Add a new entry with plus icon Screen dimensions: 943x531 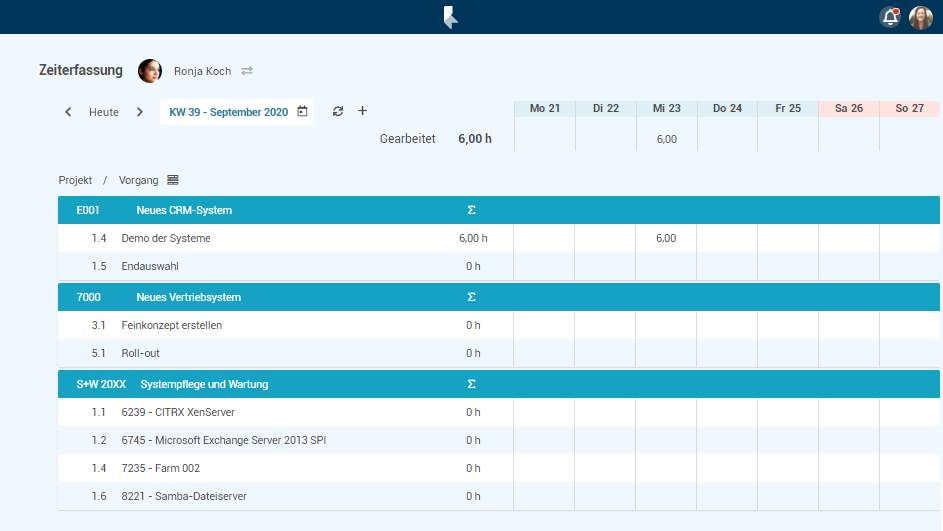click(362, 111)
